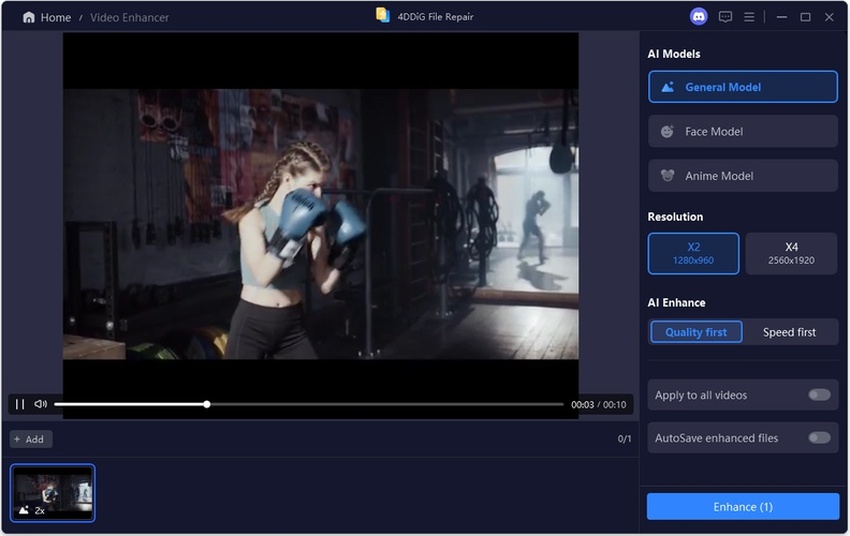Choose X2 1280x960 resolution
850x536 pixels.
[693, 253]
